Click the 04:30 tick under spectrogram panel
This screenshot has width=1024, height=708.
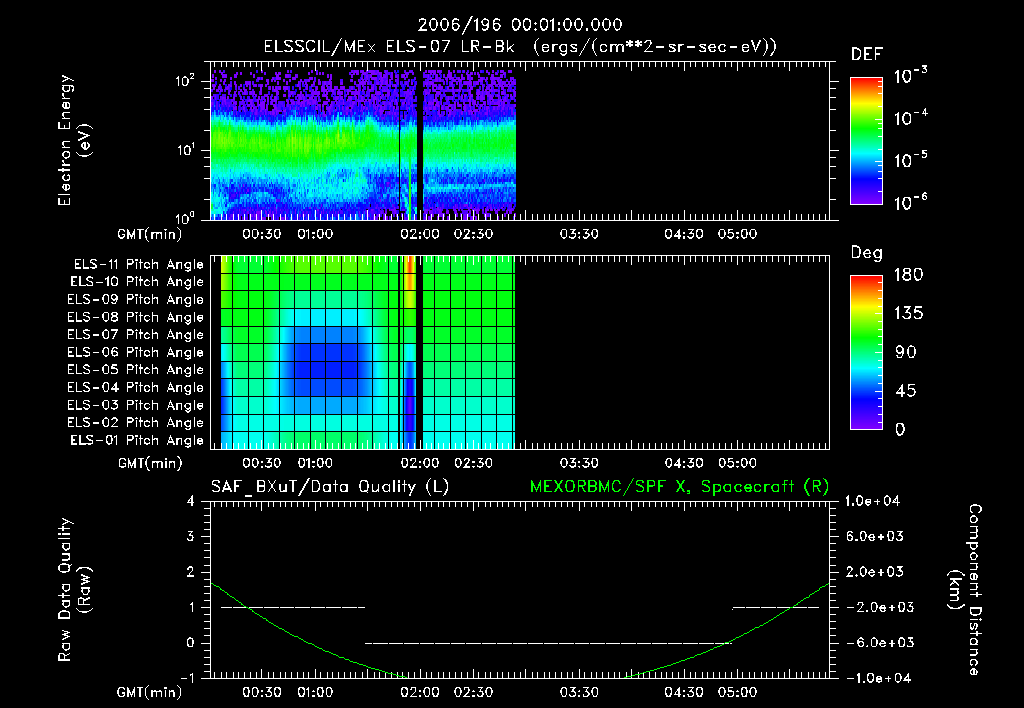[684, 234]
